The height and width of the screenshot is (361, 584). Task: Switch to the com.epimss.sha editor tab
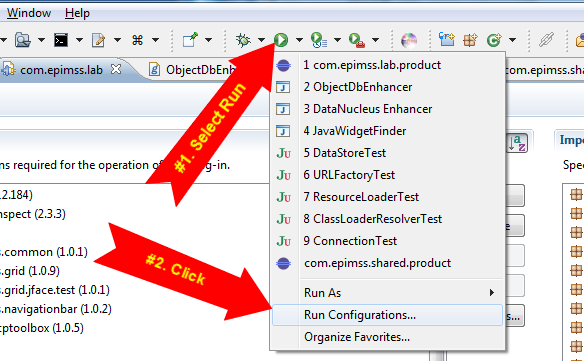[545, 70]
